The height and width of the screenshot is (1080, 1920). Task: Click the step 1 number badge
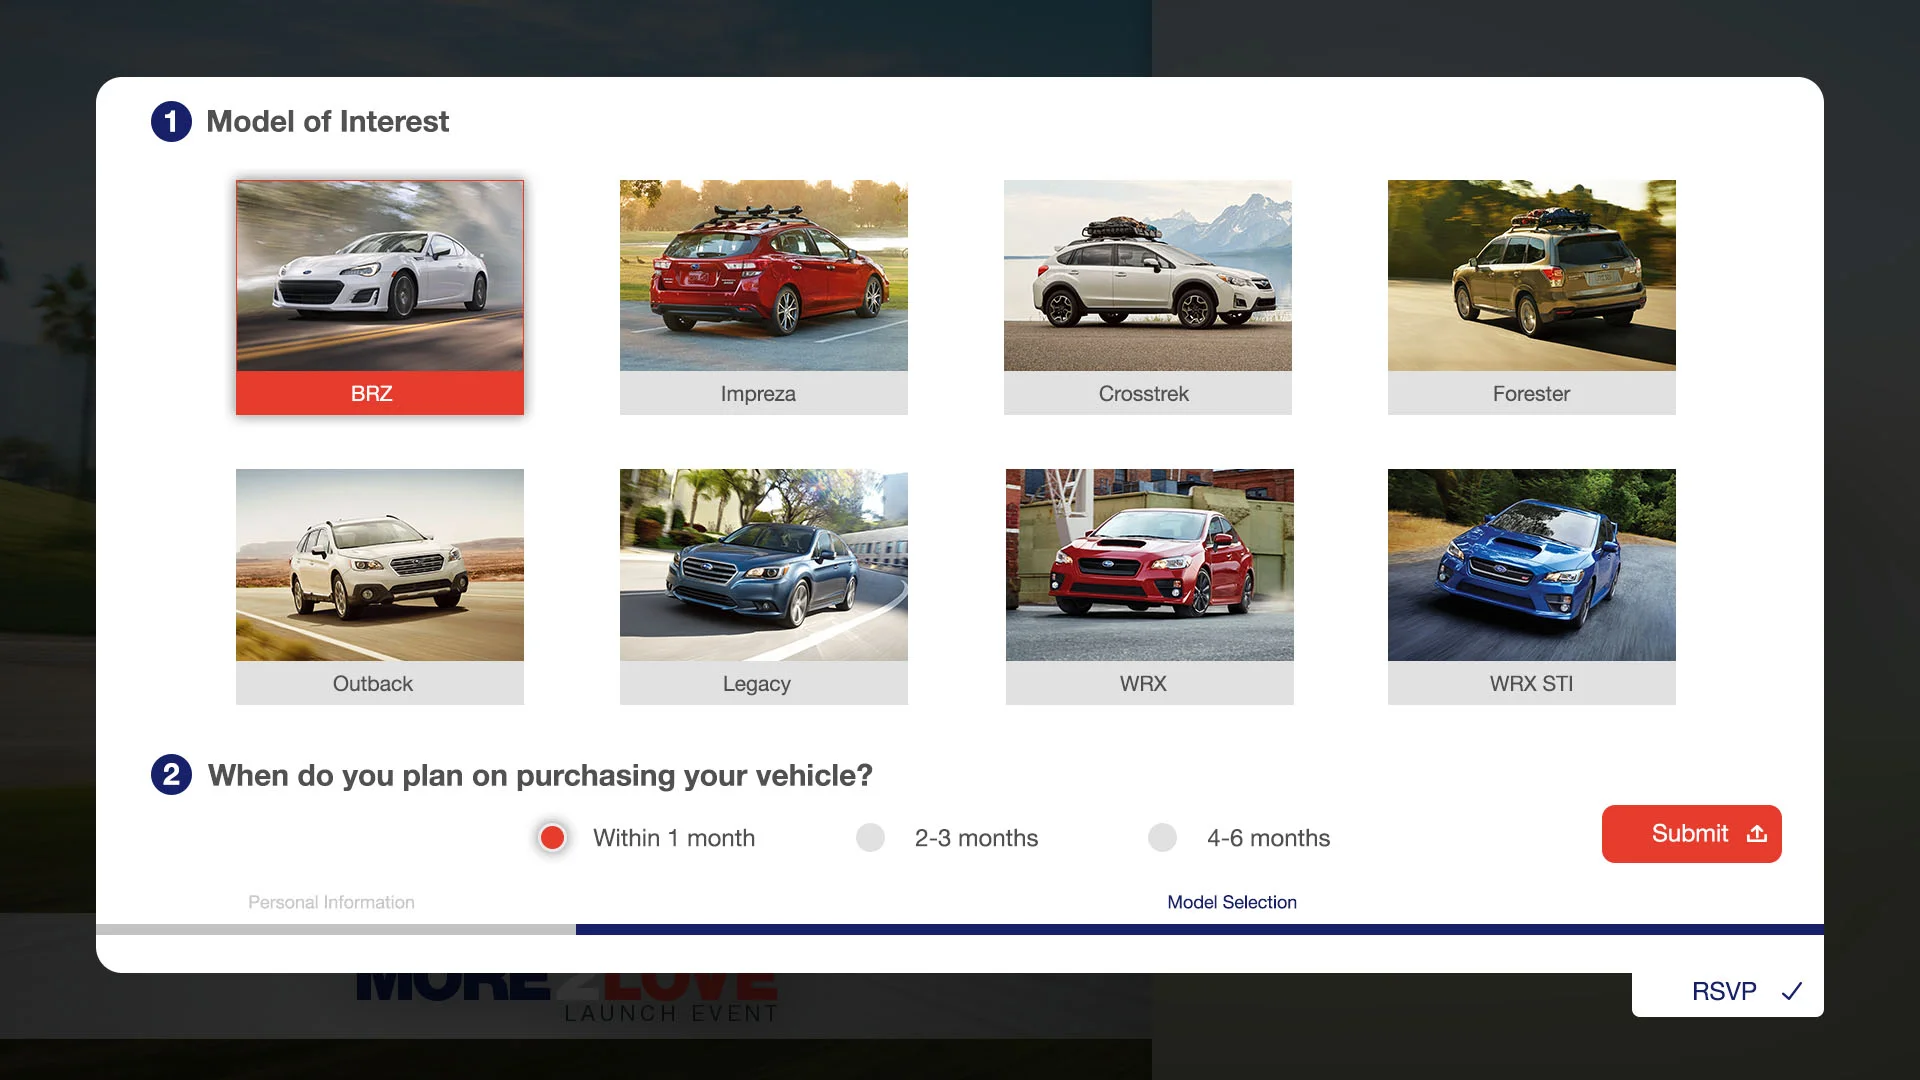point(171,122)
